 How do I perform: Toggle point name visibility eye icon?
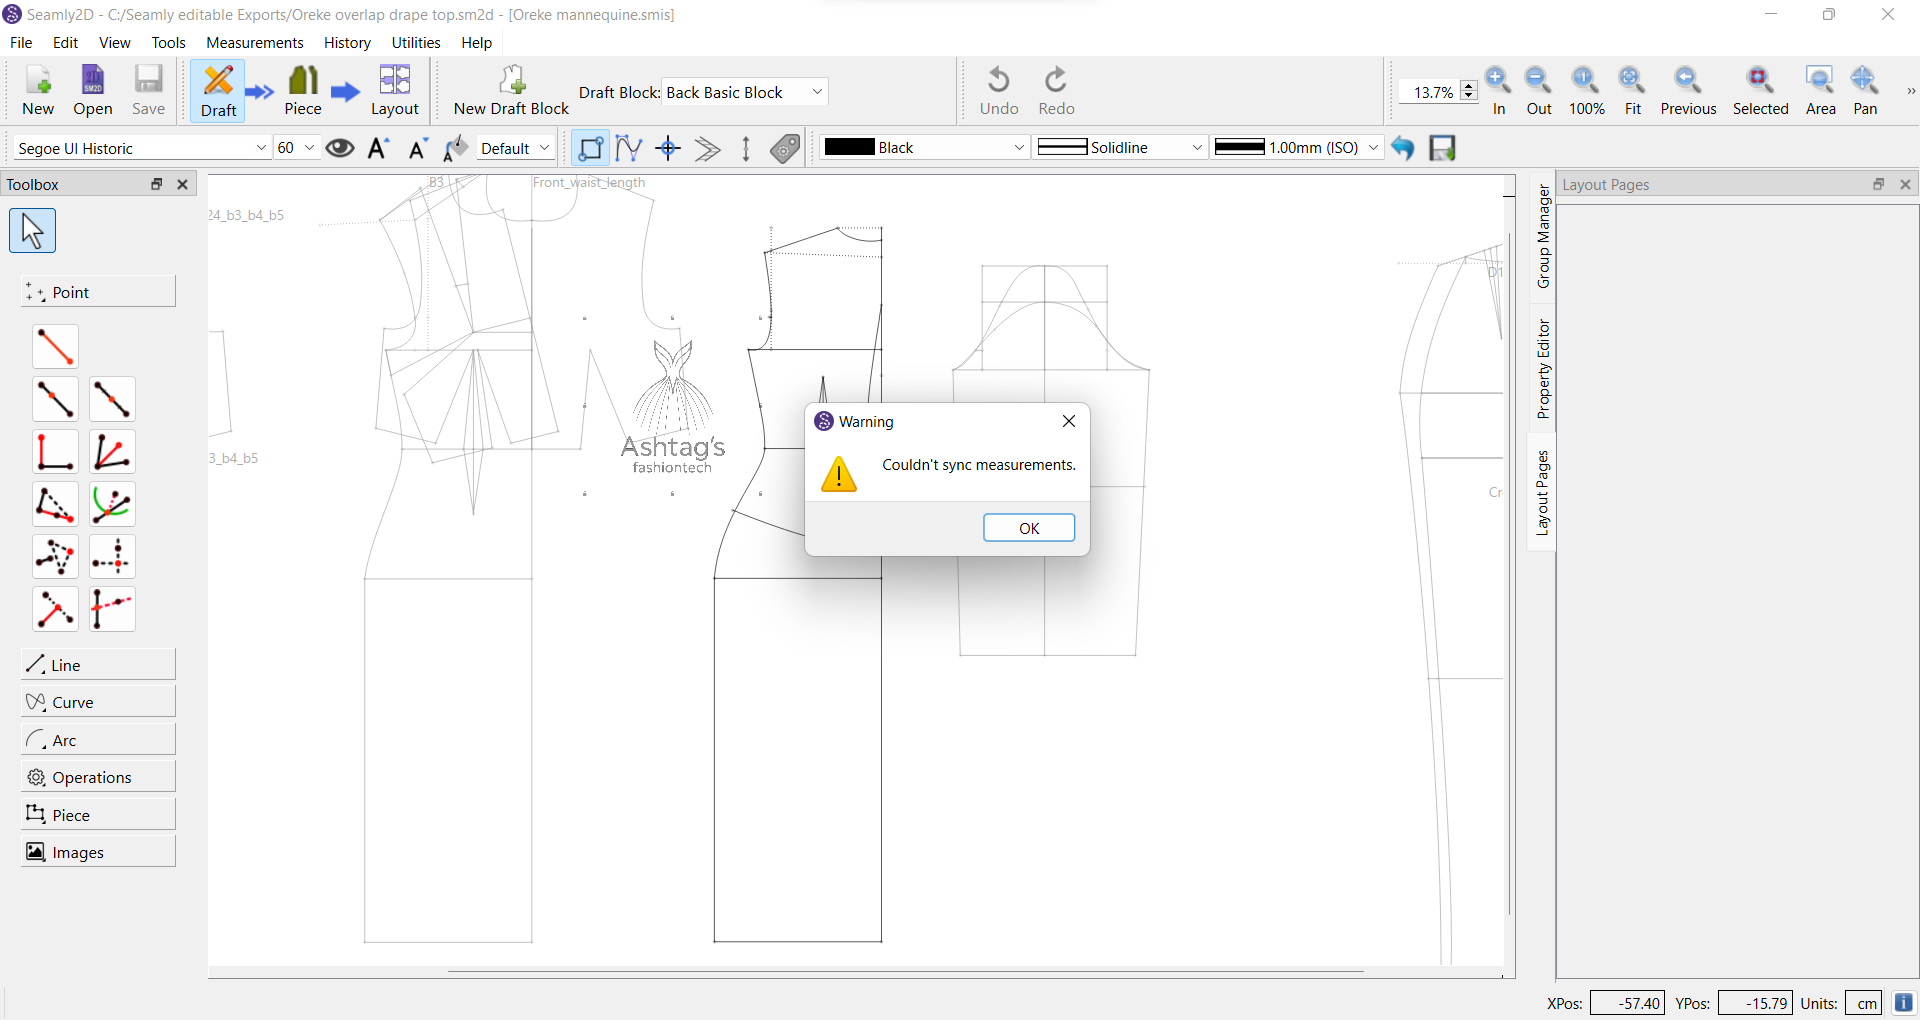point(340,149)
